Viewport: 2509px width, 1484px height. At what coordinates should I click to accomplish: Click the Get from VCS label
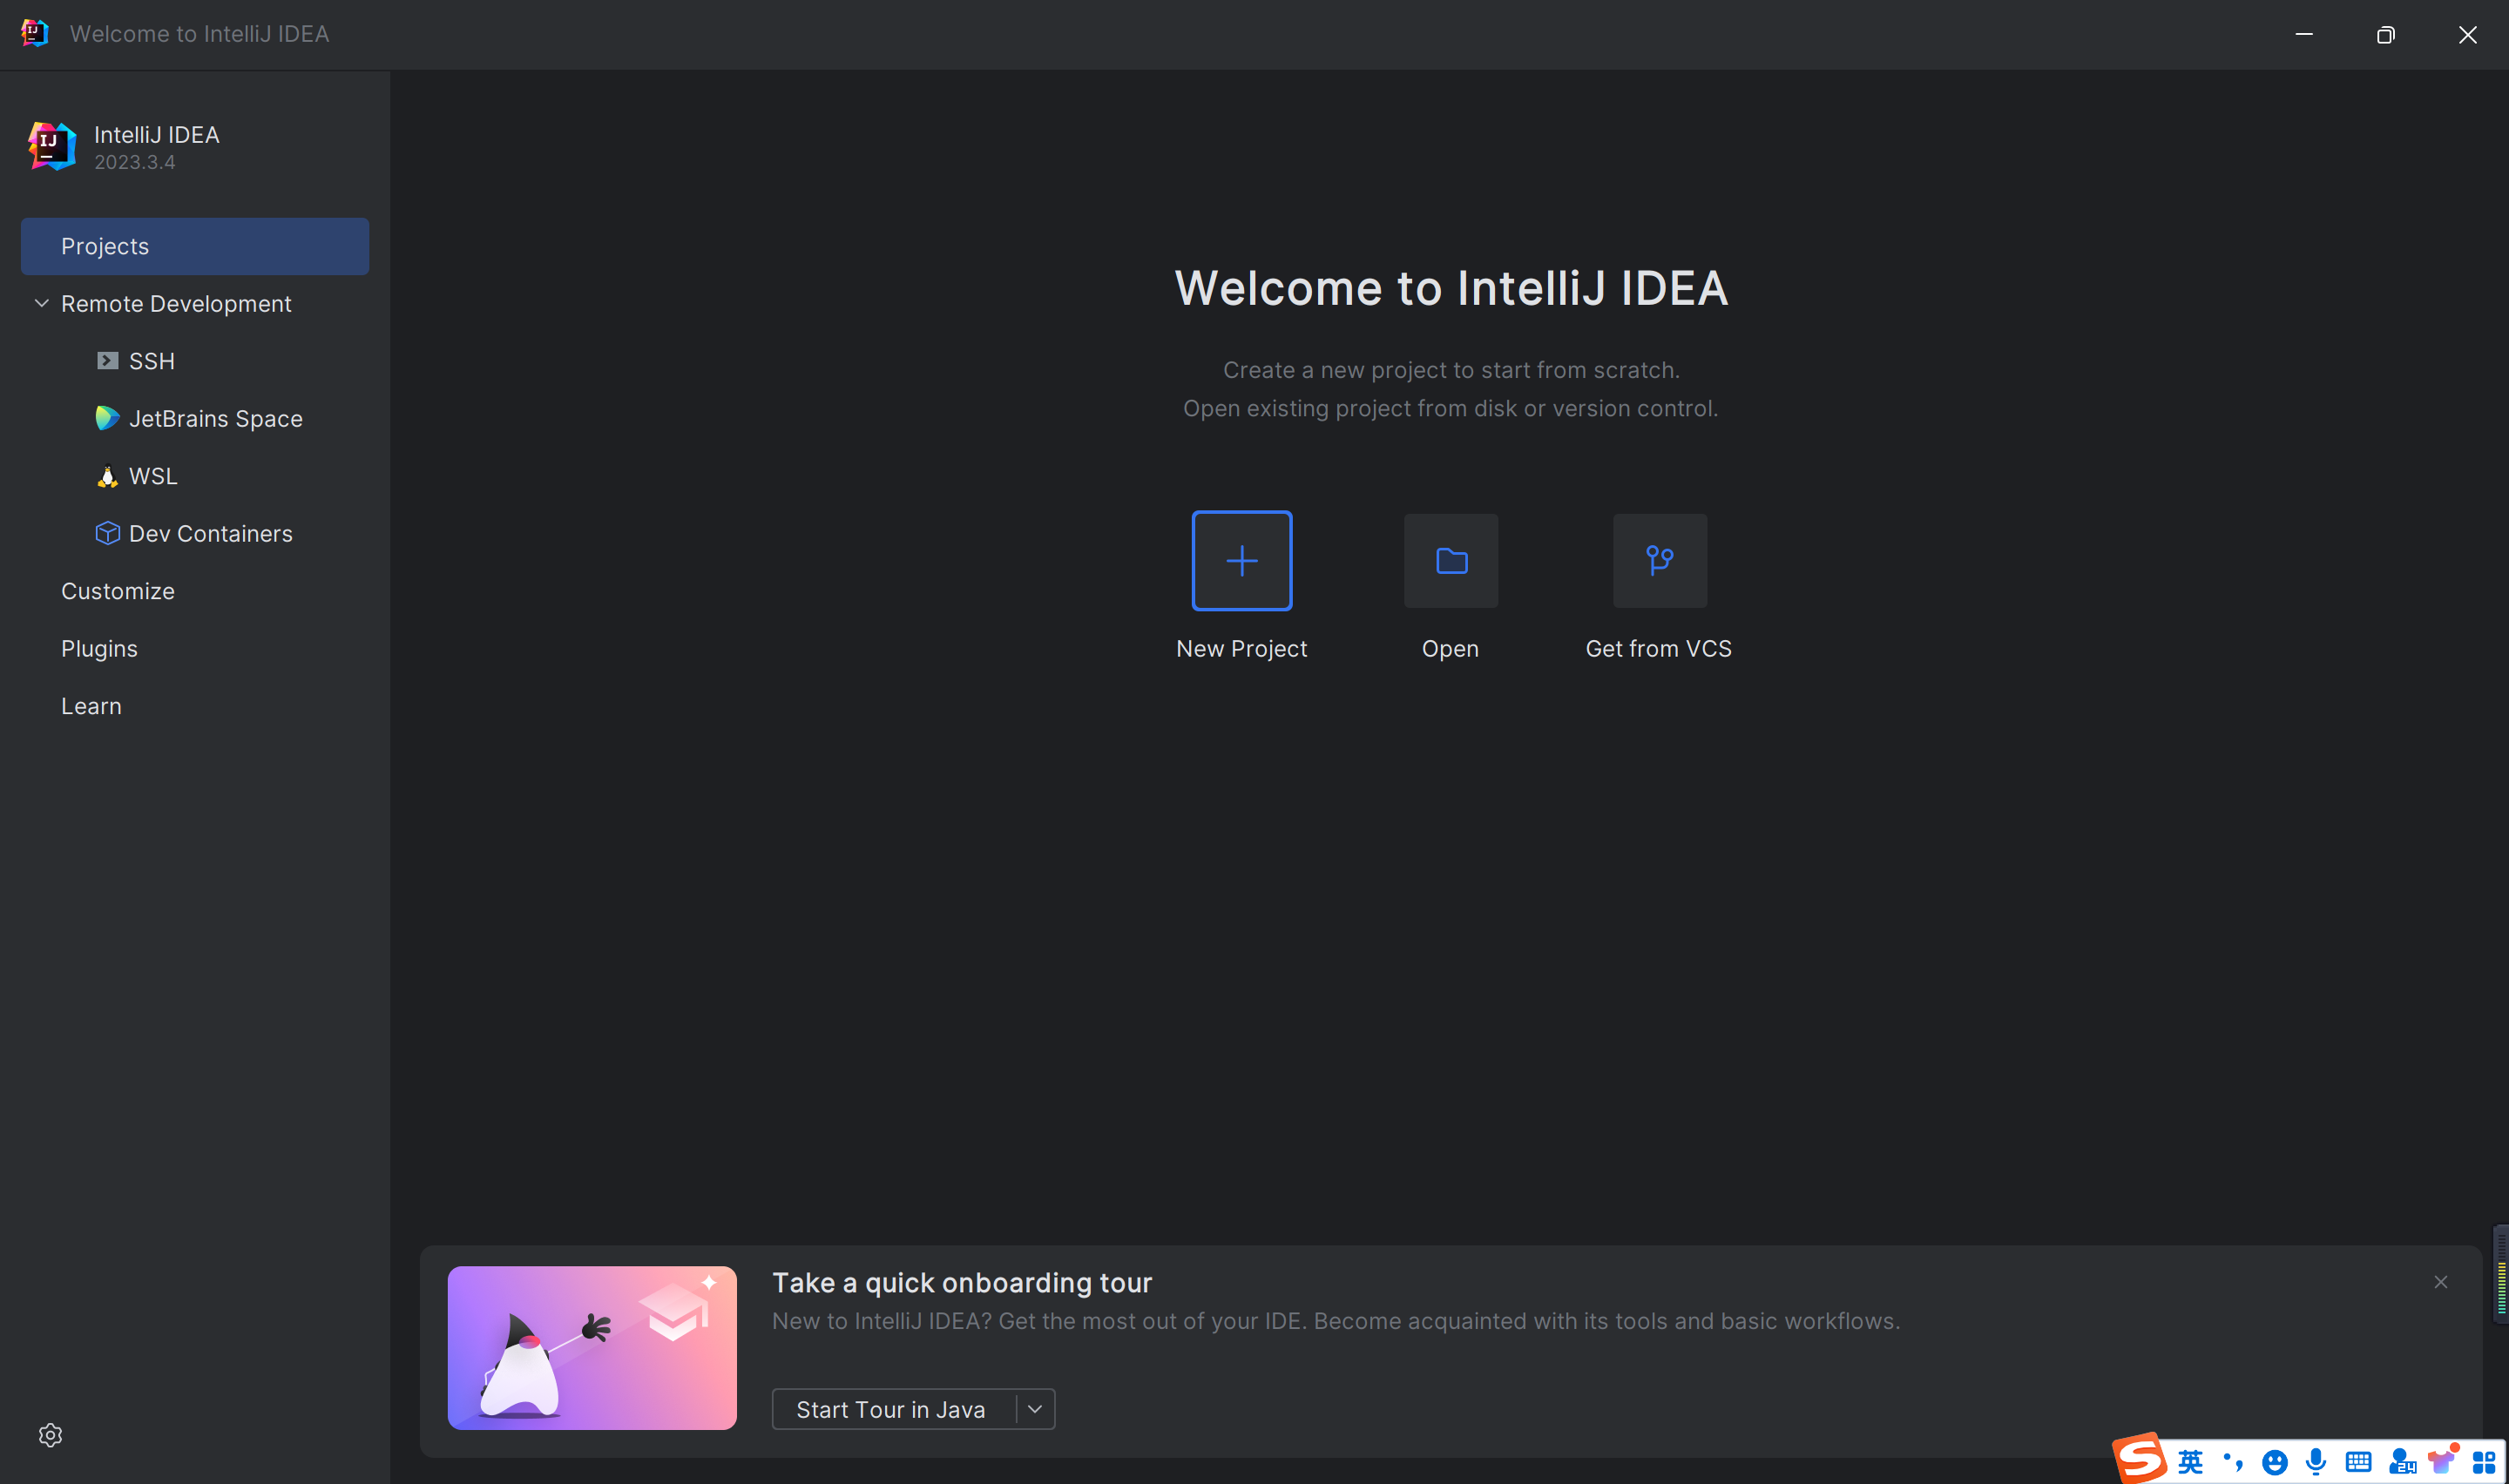coord(1659,649)
